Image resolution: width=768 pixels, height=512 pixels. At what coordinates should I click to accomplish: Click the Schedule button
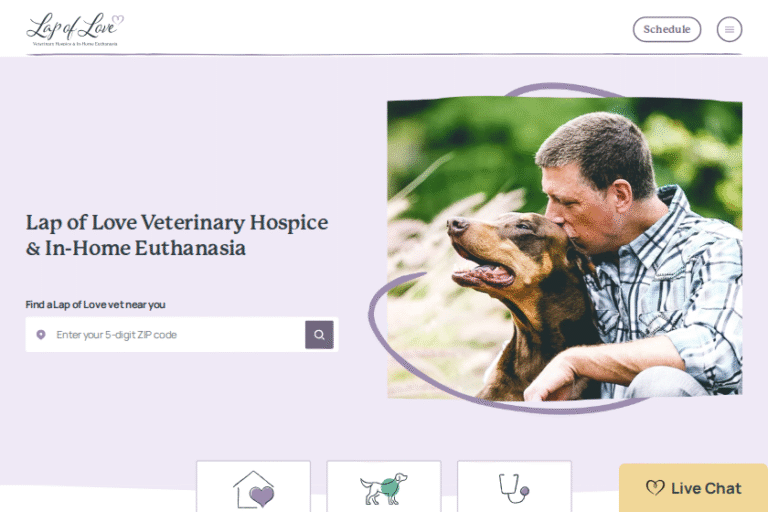(x=667, y=29)
